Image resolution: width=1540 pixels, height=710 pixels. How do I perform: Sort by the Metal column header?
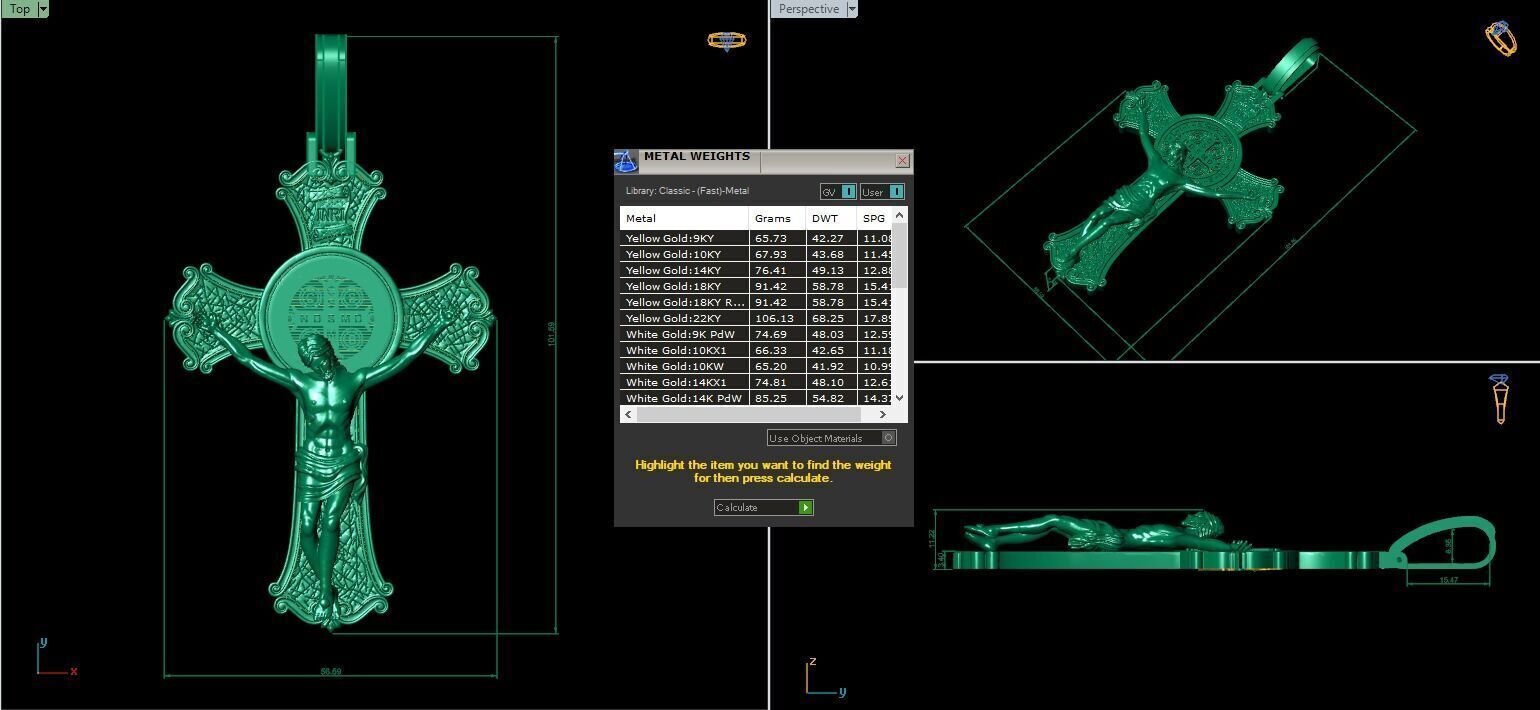tap(684, 218)
